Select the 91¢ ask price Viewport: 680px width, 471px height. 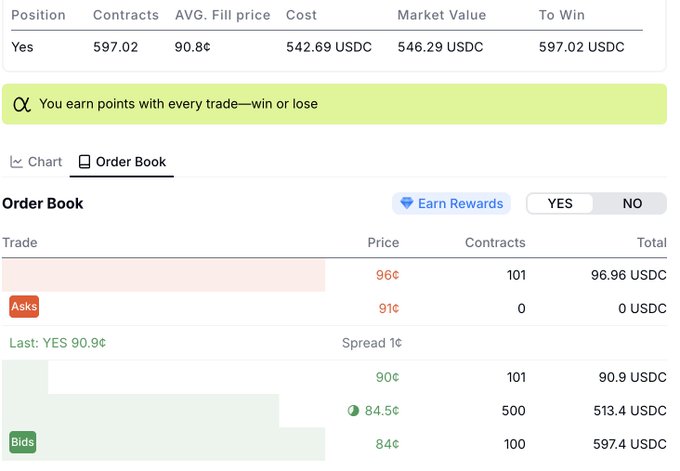pos(387,308)
